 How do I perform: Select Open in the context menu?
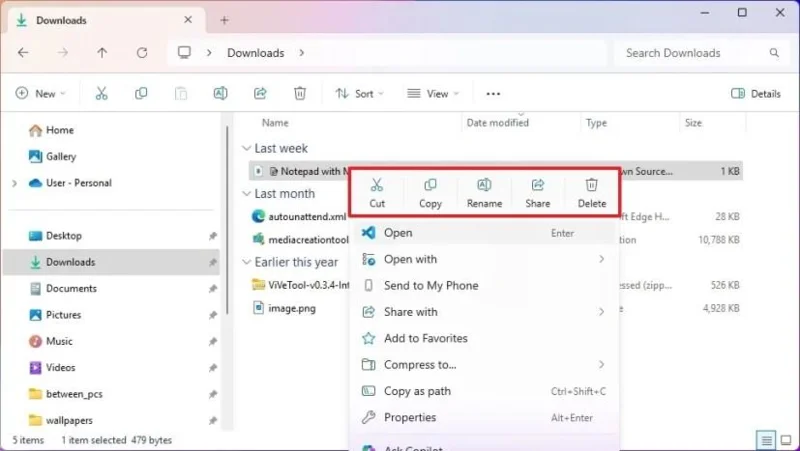pos(483,233)
